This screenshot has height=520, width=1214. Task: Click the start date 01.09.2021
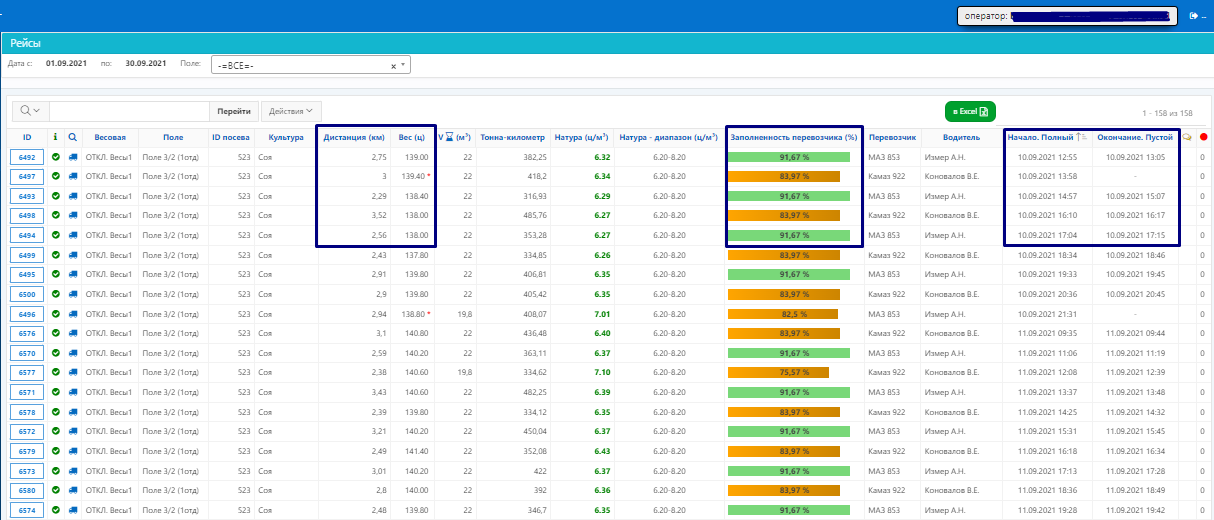(x=66, y=63)
